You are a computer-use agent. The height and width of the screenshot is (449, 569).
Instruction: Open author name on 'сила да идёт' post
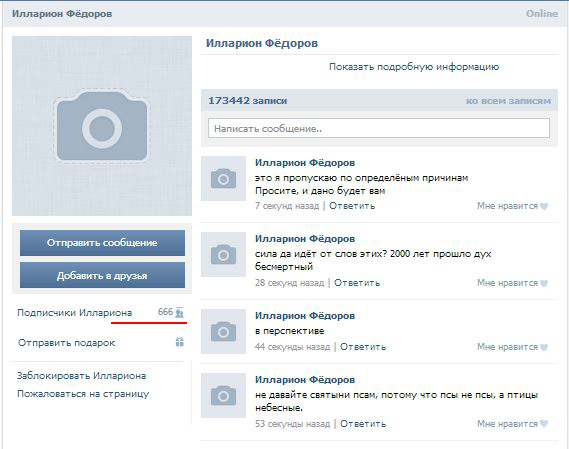coord(305,239)
